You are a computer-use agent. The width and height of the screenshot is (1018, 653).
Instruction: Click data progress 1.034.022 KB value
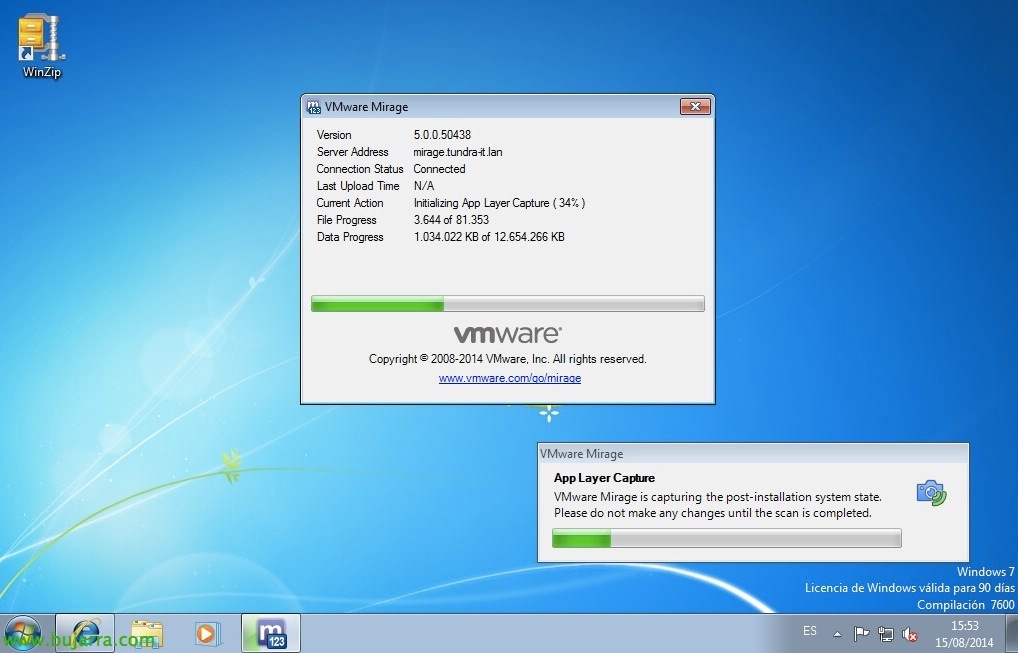click(489, 237)
